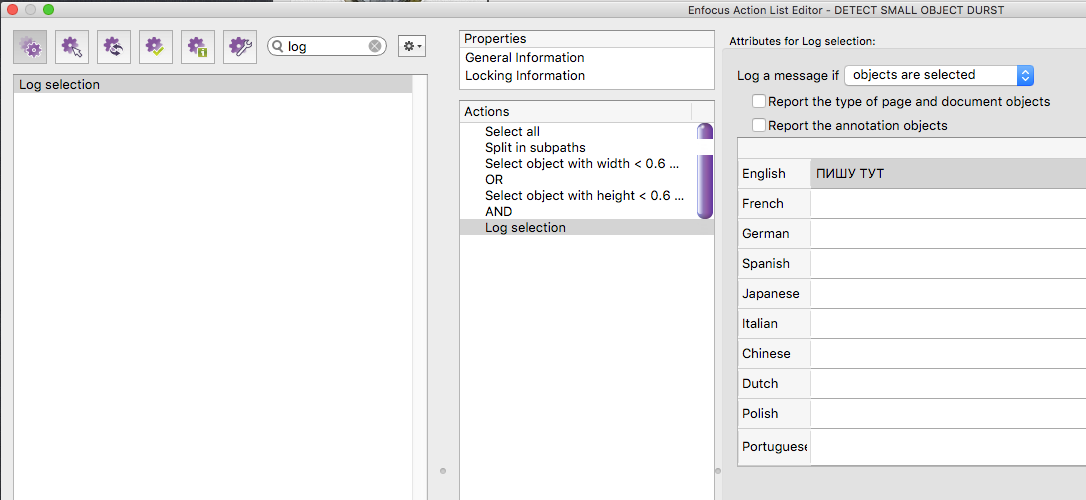Select the 'Split in subpaths' action

(x=535, y=148)
